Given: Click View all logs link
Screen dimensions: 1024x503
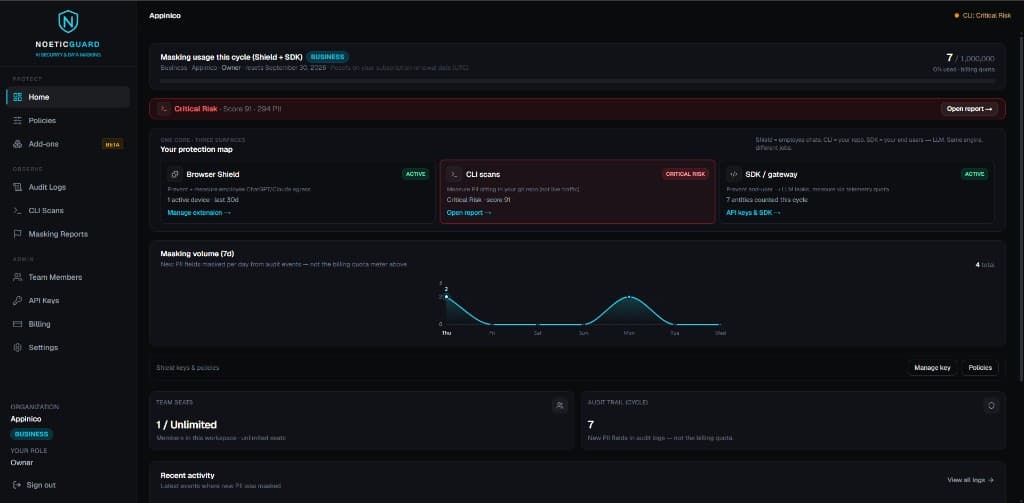Looking at the screenshot, I should click(970, 480).
